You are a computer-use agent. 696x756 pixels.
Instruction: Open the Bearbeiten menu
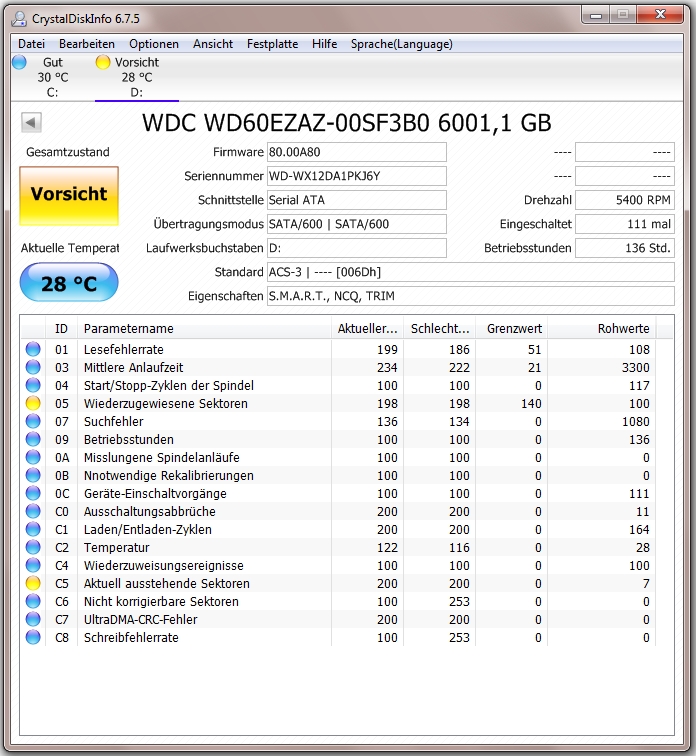87,44
